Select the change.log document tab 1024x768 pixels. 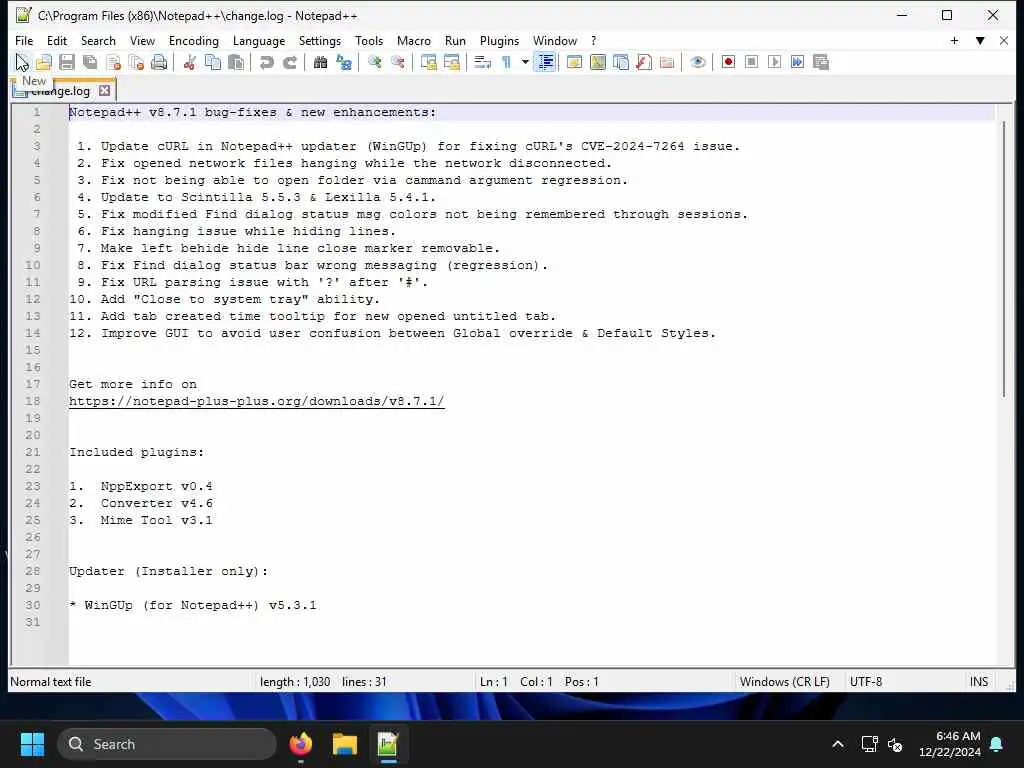tap(61, 91)
